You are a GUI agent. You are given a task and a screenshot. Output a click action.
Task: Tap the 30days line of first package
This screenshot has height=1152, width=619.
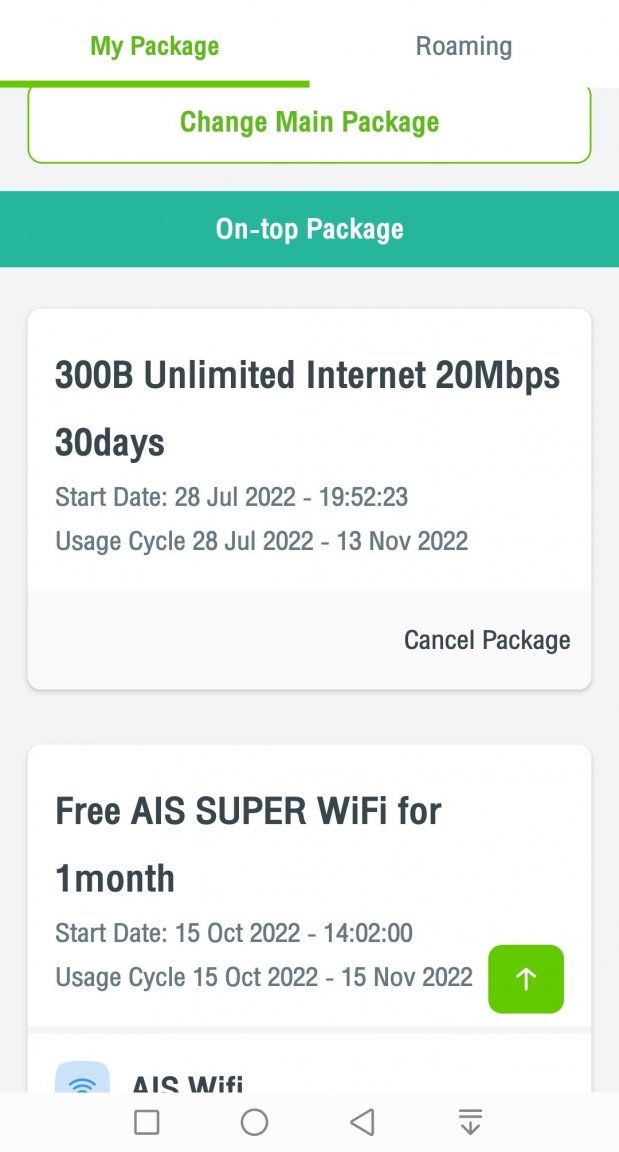[x=109, y=444]
